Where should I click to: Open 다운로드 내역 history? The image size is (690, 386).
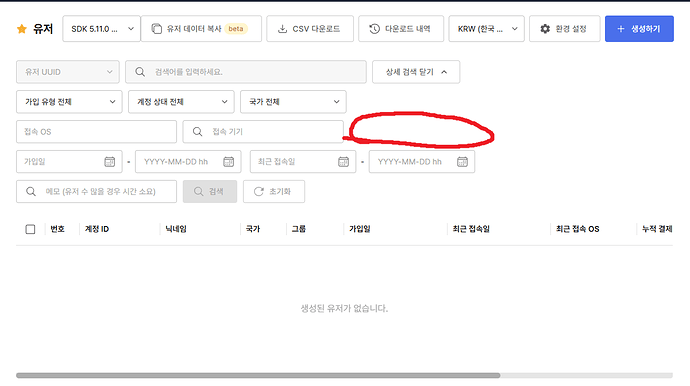[401, 29]
